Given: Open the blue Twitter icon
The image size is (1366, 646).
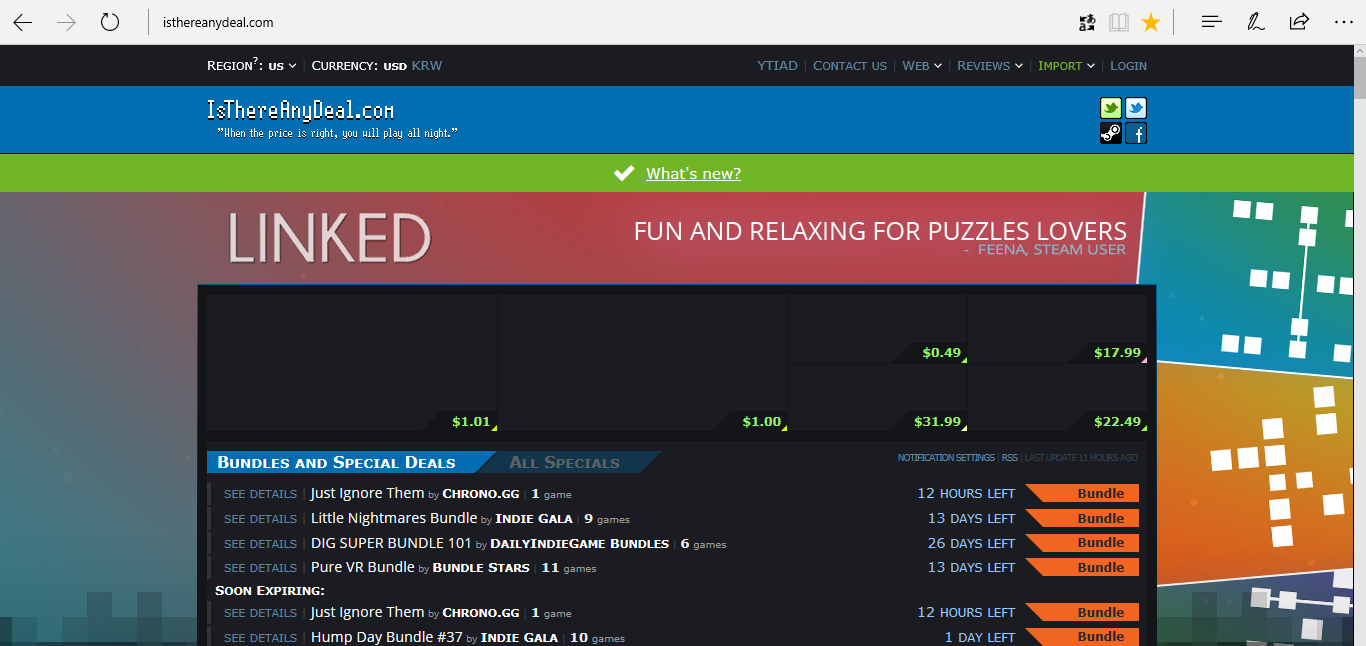Looking at the screenshot, I should tap(1136, 108).
